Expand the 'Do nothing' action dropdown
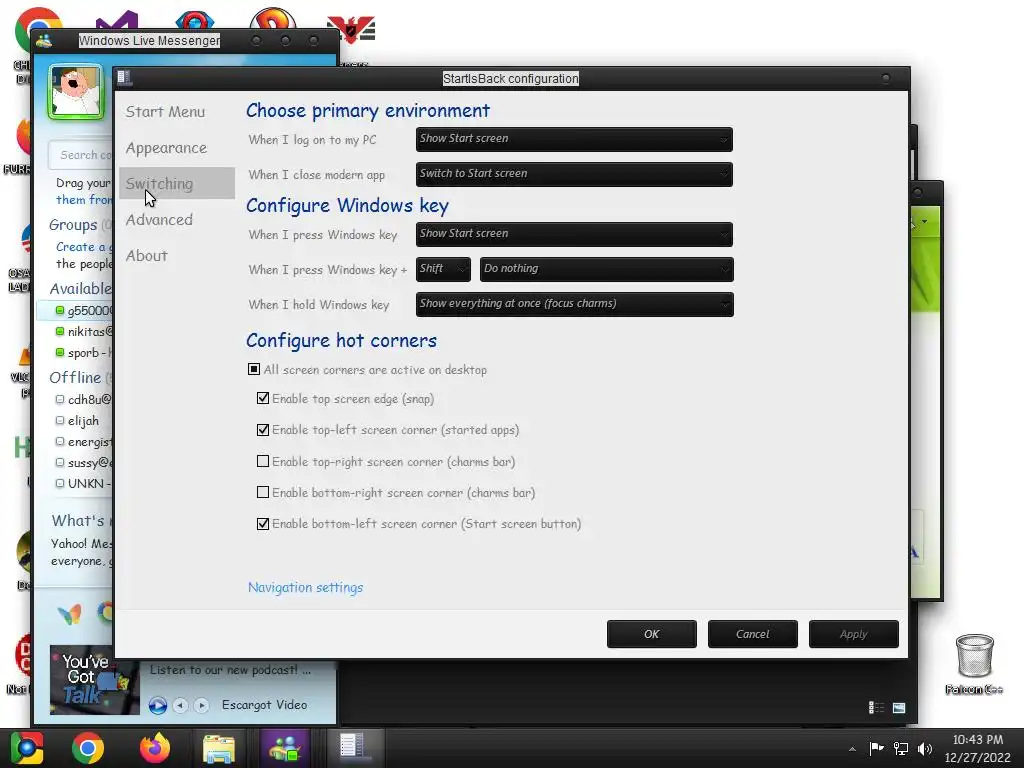The width and height of the screenshot is (1024, 768). [607, 269]
